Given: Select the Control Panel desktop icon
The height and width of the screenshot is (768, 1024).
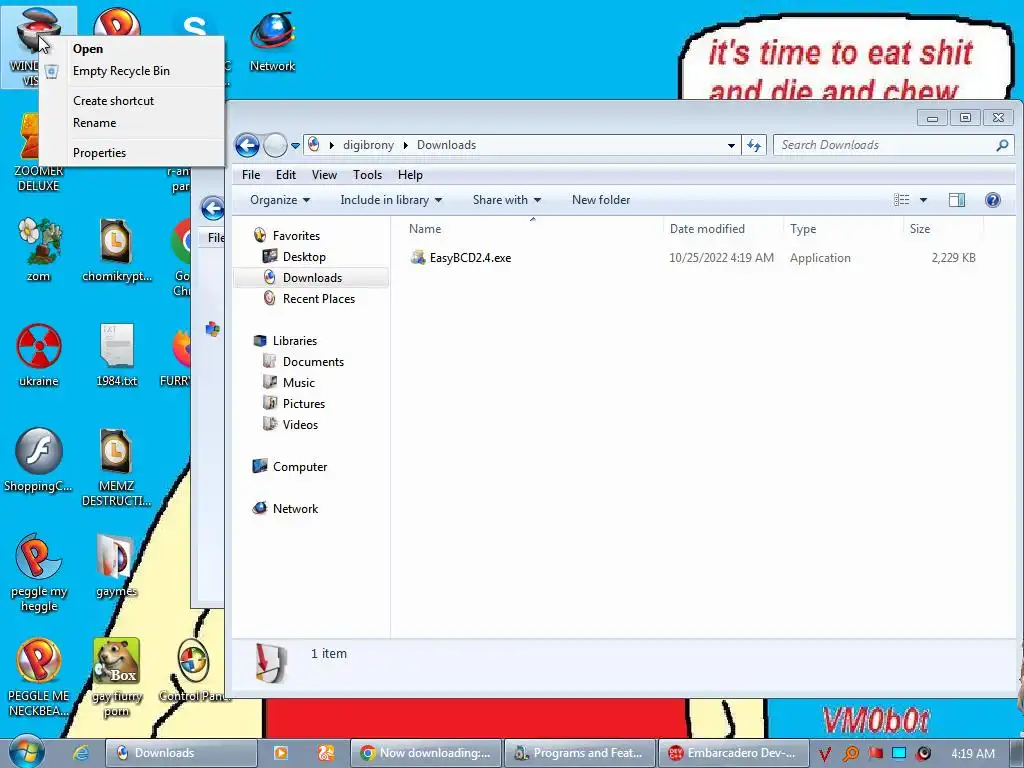Looking at the screenshot, I should click(194, 670).
